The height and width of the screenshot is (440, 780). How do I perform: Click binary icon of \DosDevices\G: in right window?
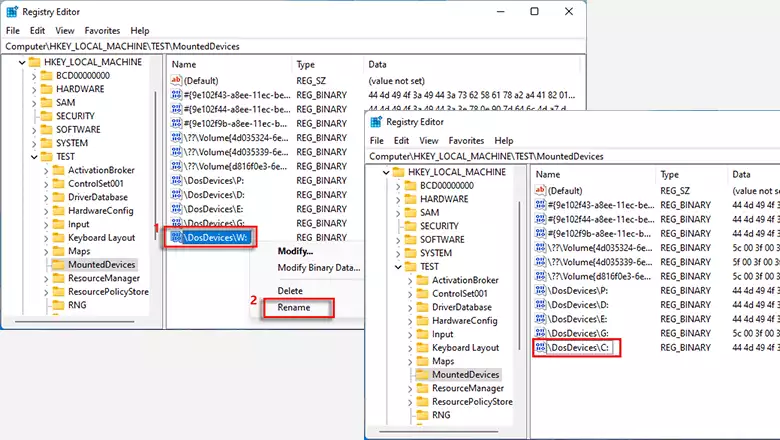coord(541,332)
